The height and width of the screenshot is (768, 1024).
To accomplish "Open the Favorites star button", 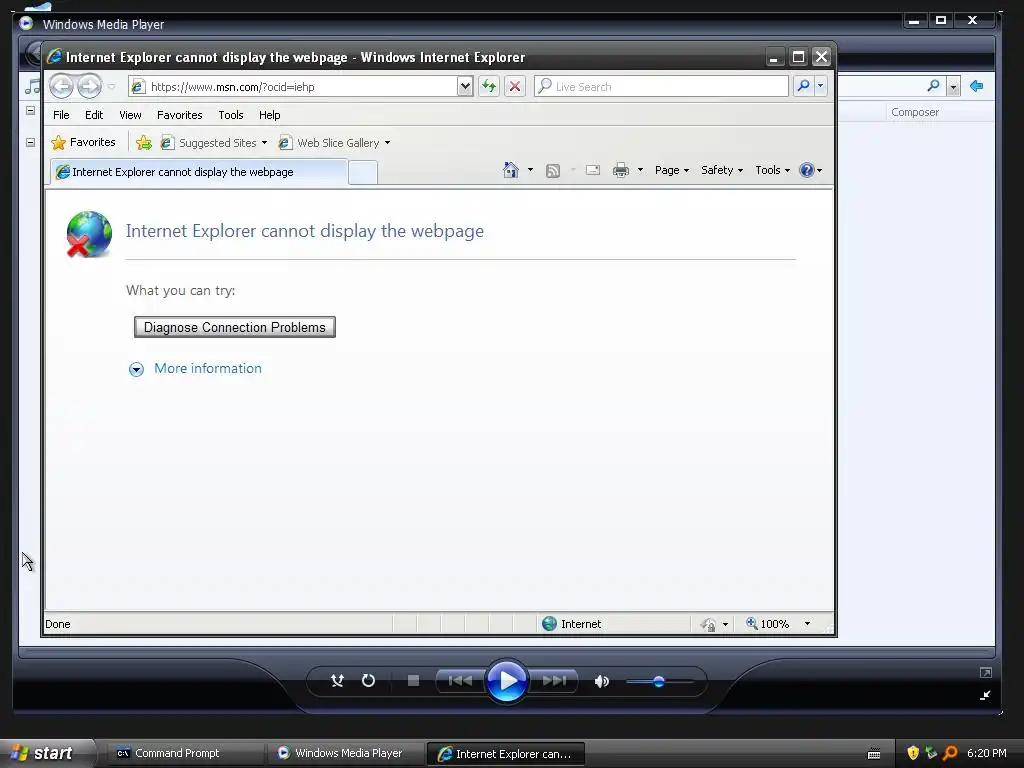I will pyautogui.click(x=84, y=142).
